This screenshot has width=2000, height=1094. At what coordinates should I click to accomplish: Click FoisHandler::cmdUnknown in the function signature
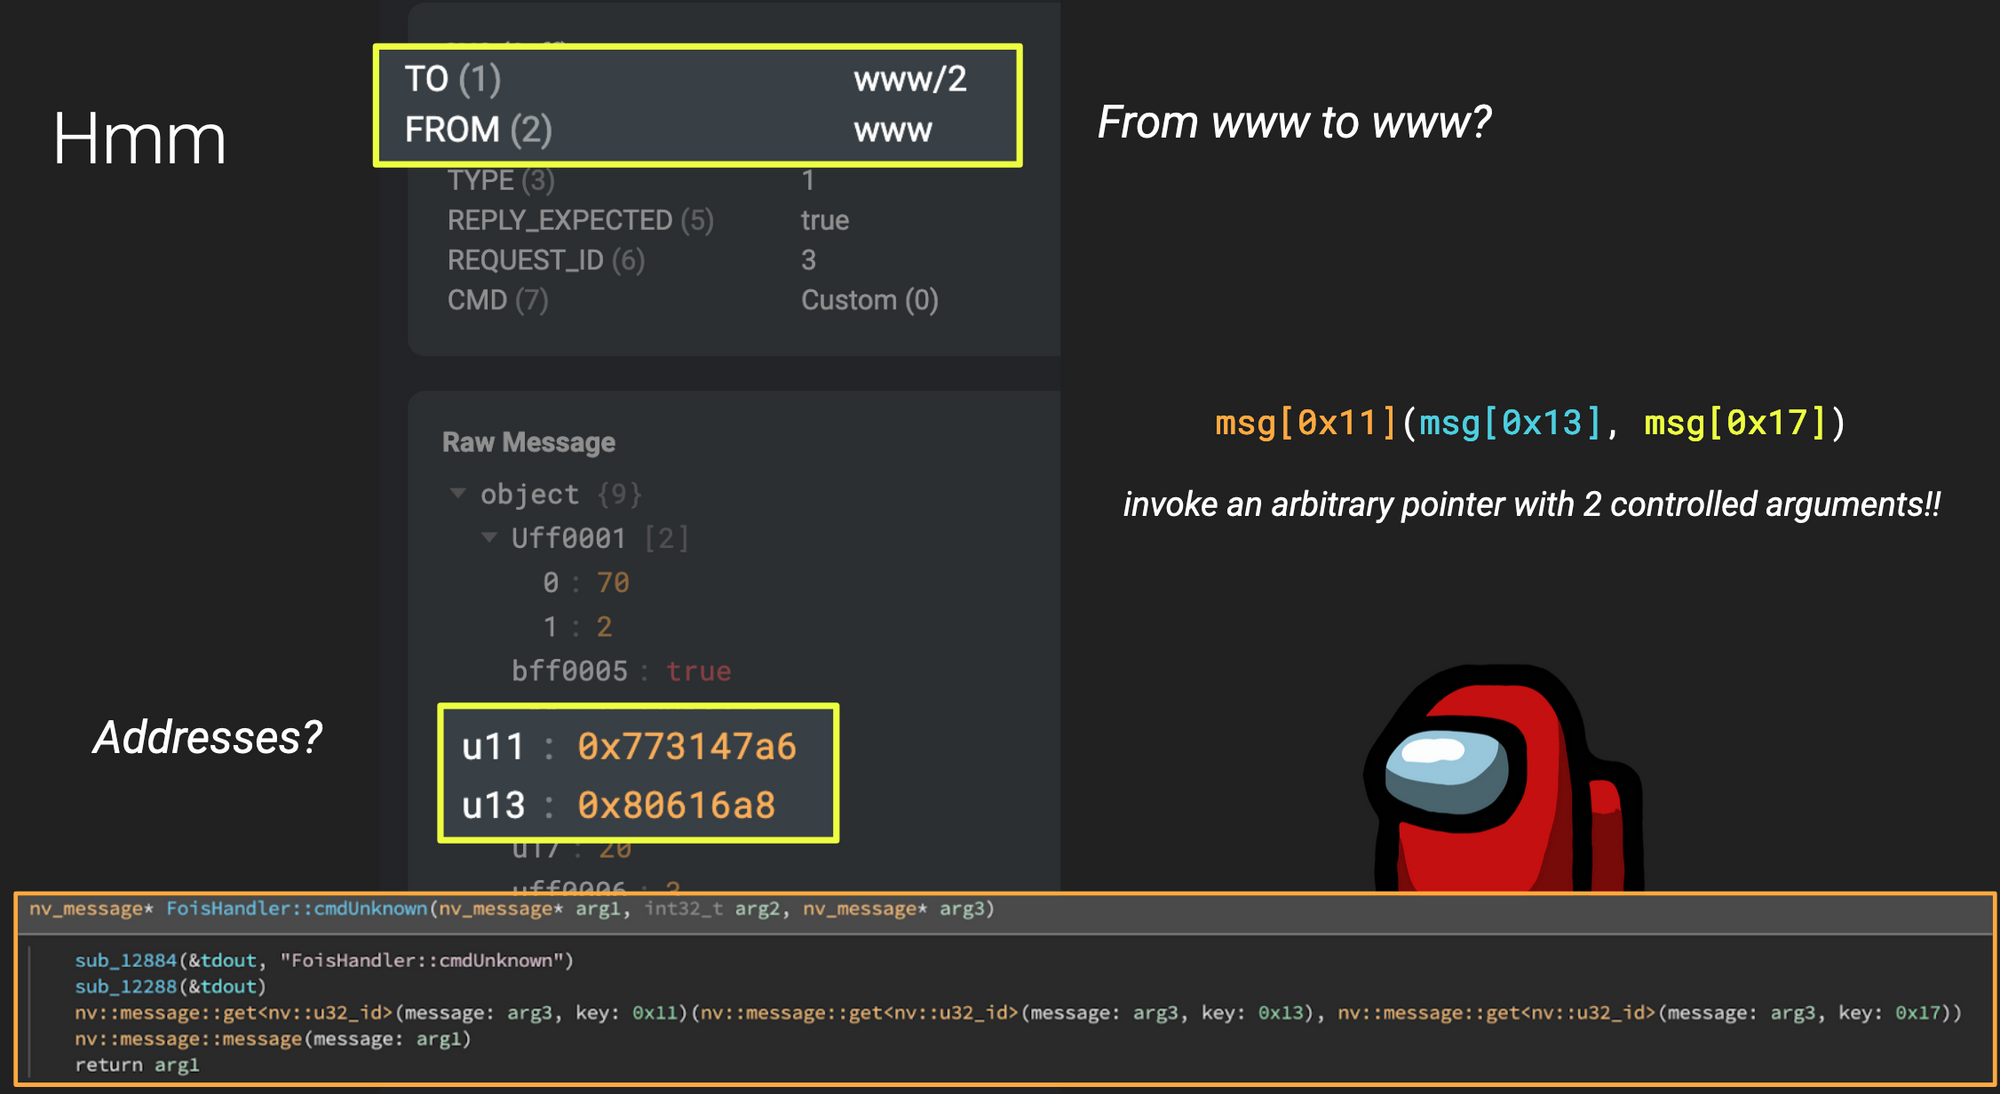(x=296, y=908)
